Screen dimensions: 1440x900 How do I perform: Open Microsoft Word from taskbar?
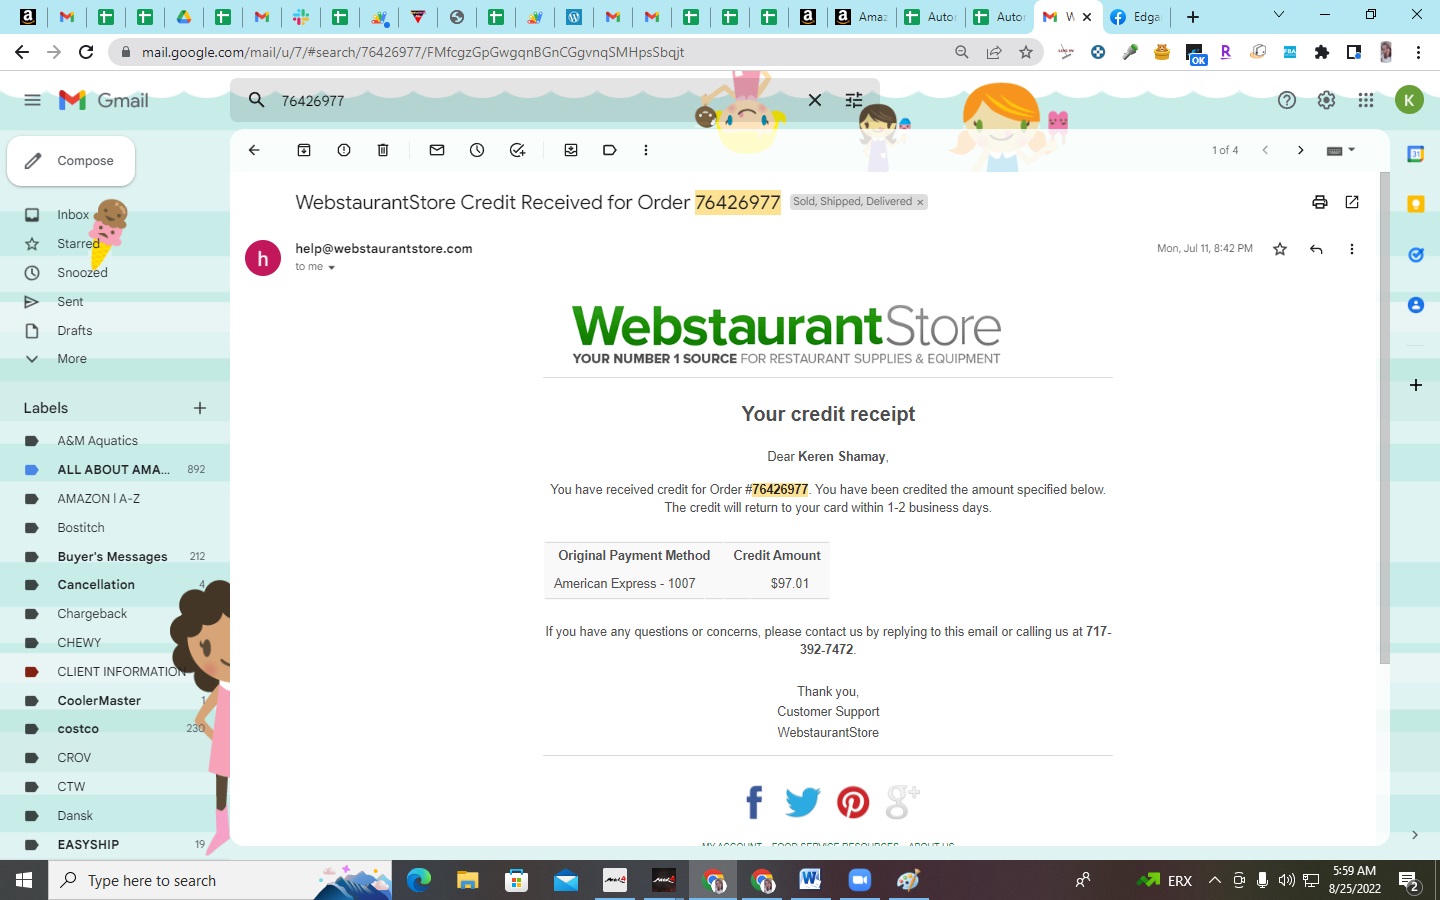point(810,880)
